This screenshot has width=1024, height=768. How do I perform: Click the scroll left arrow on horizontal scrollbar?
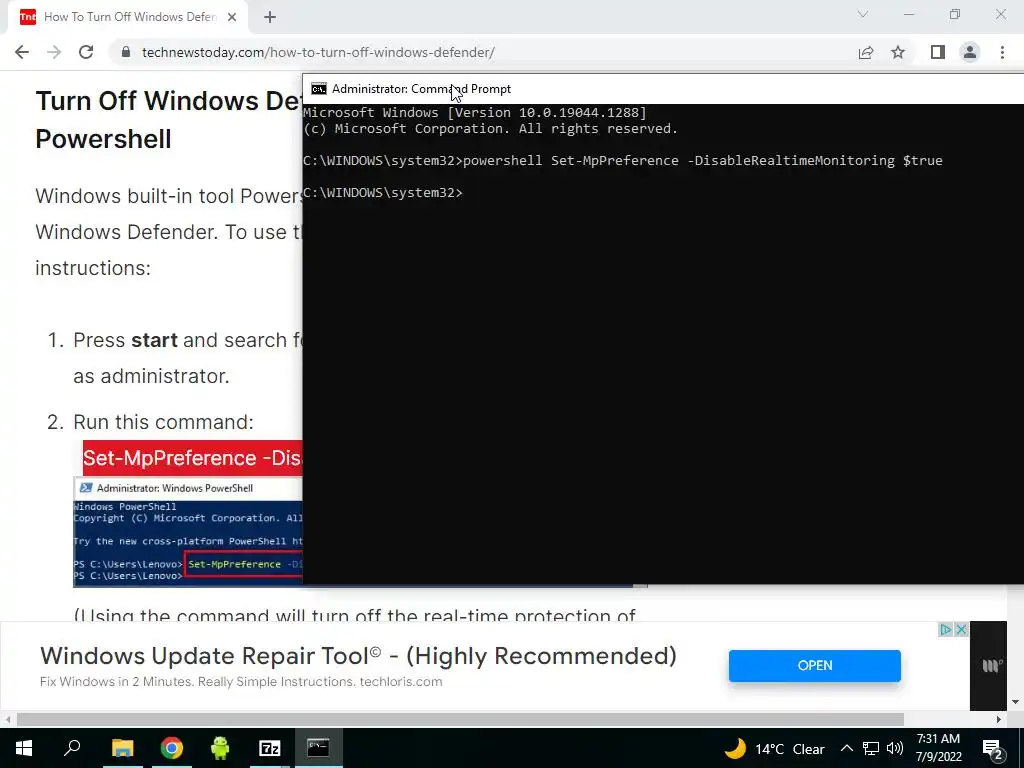(x=8, y=719)
